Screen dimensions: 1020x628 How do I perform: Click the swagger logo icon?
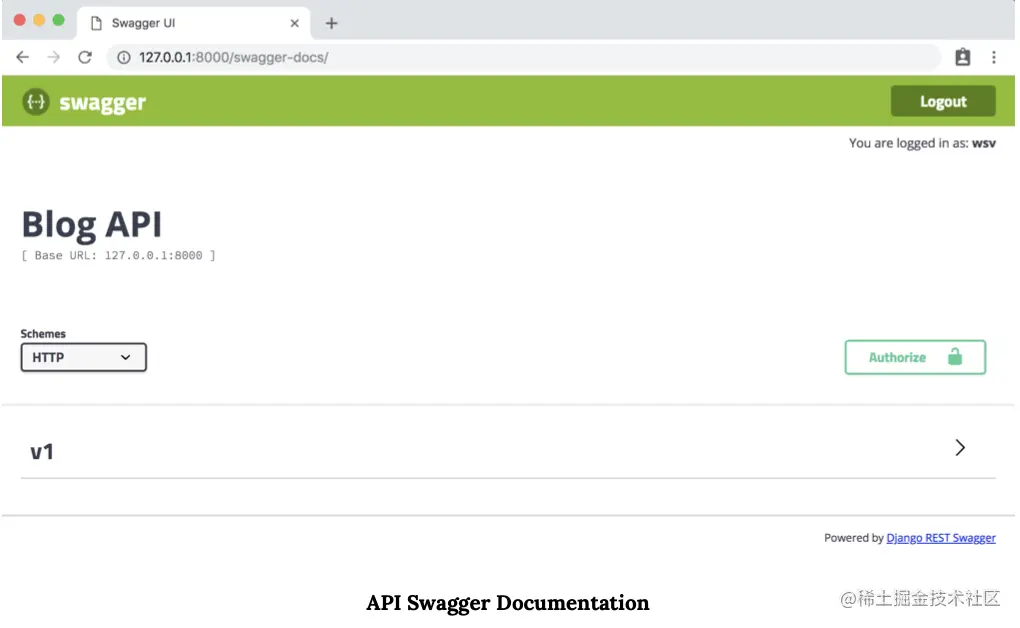tap(36, 102)
